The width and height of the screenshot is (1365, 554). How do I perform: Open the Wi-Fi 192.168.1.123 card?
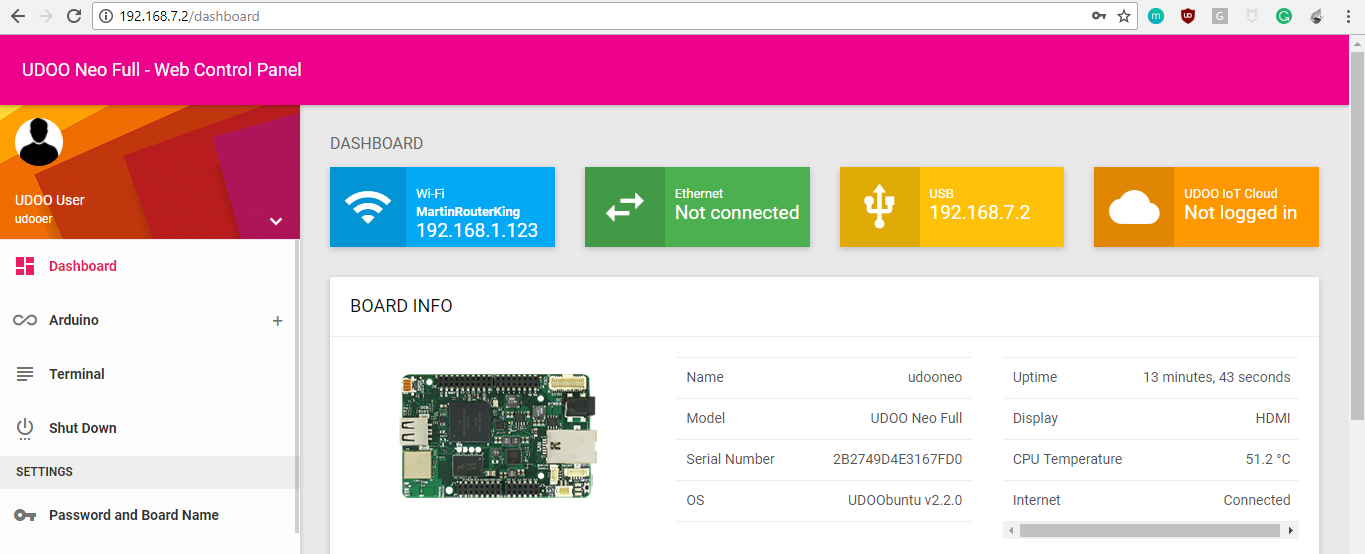tap(442, 207)
